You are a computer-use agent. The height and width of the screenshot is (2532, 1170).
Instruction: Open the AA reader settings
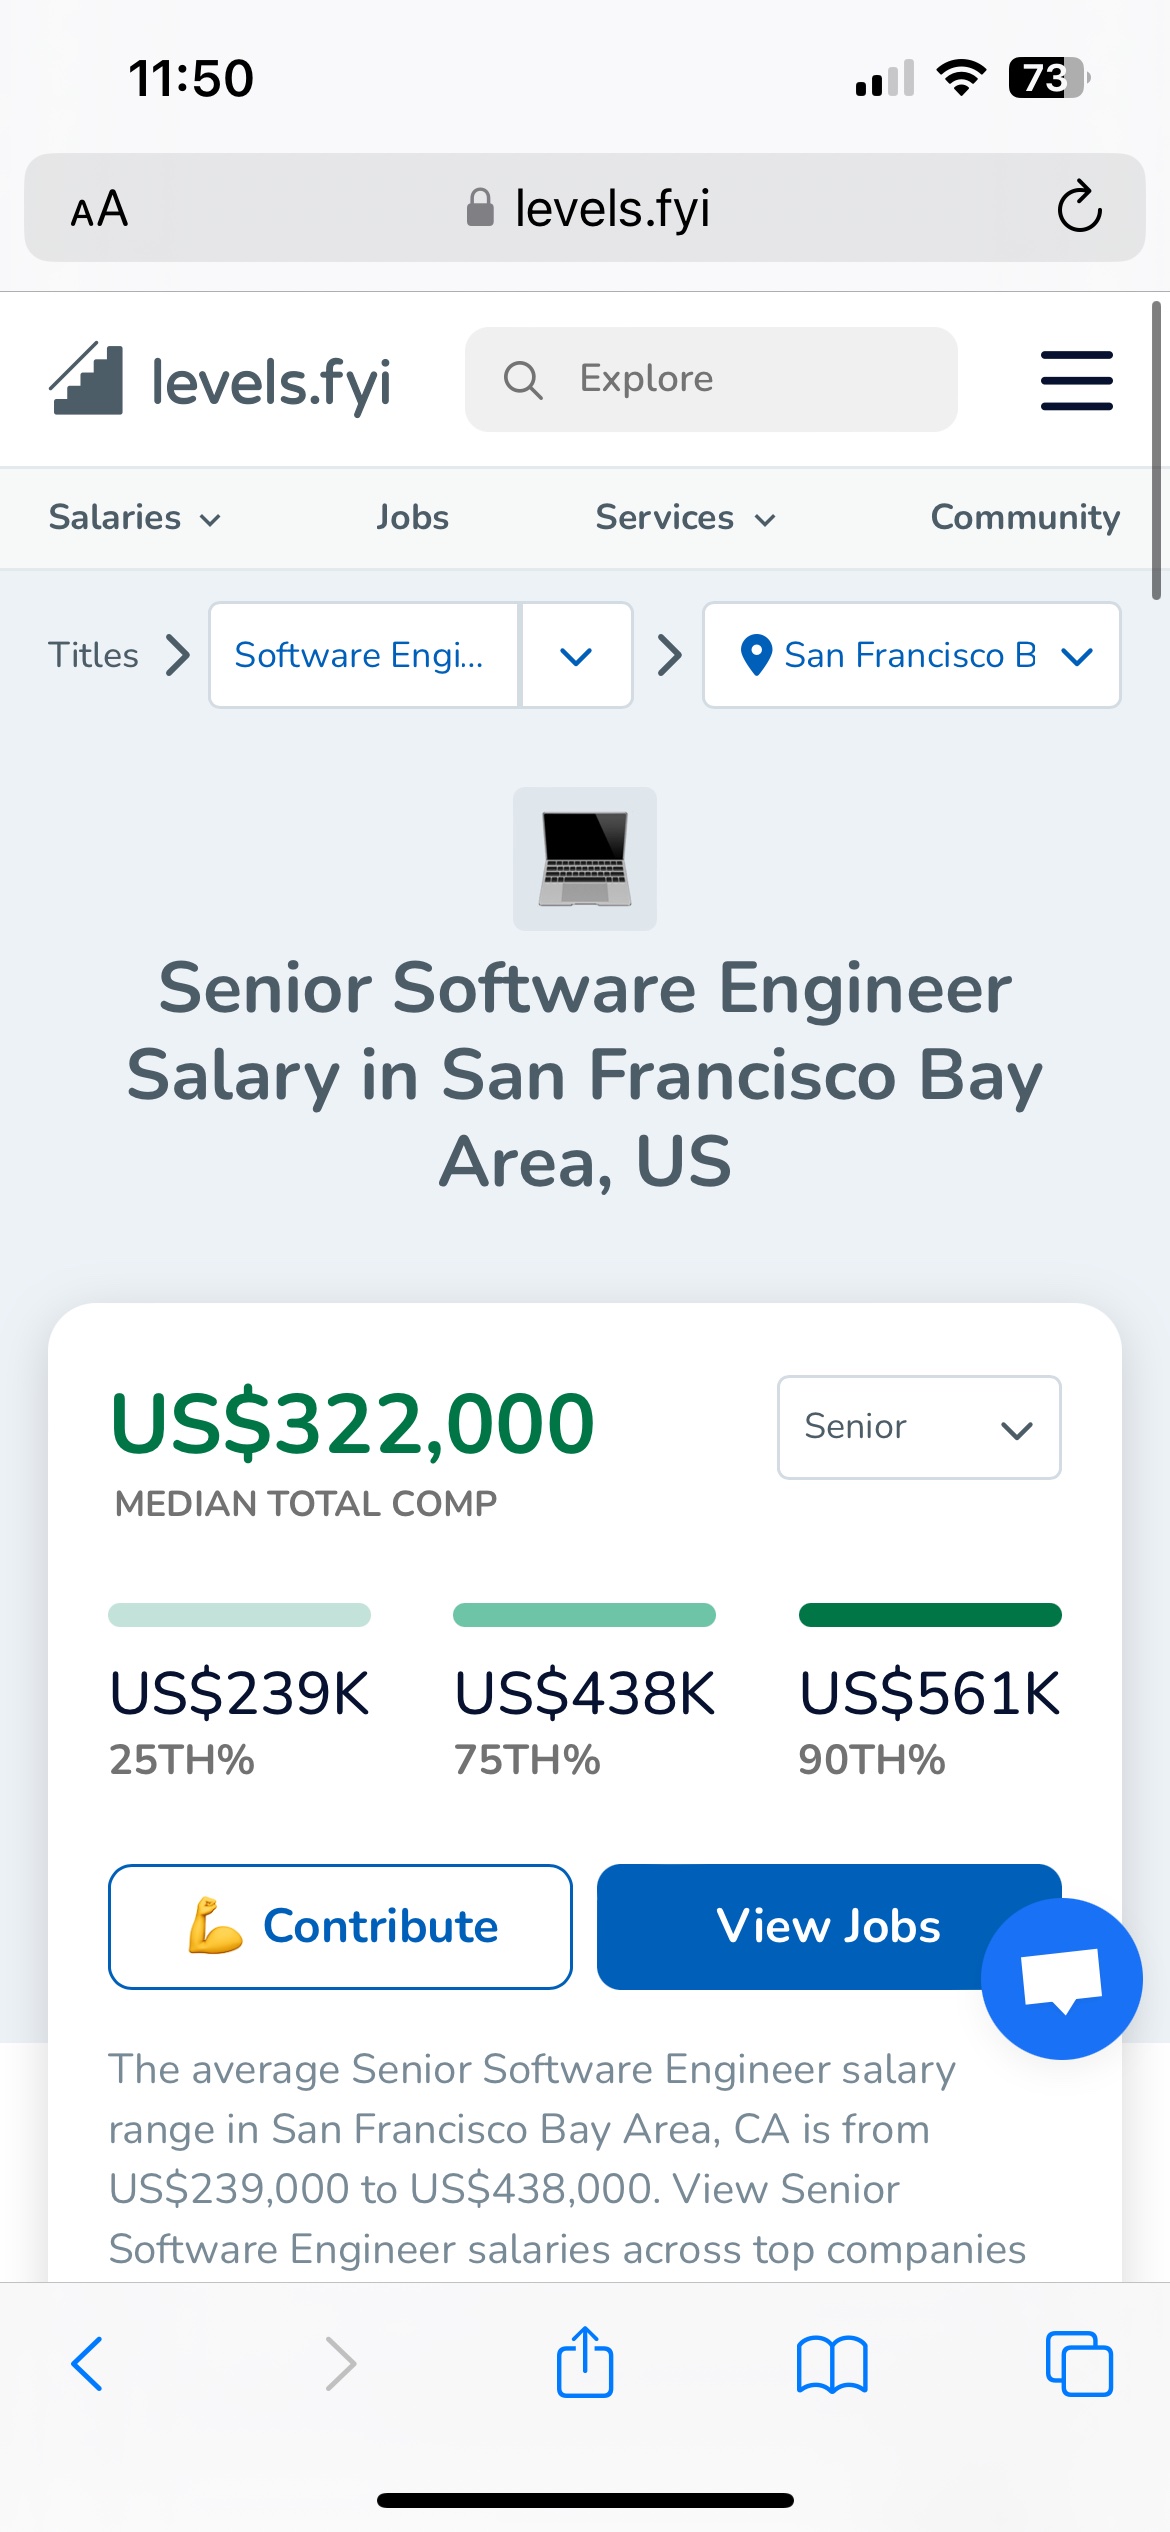pyautogui.click(x=100, y=209)
